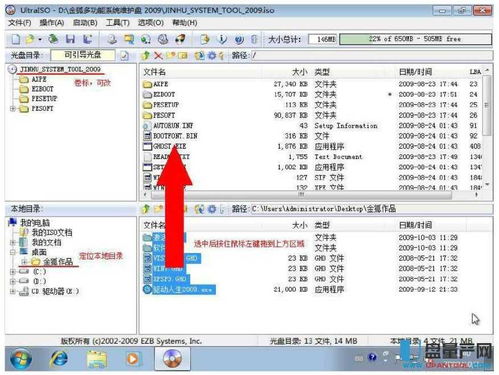
Task: Open the dropdown arrow beside Open icon
Action: pos(40,40)
